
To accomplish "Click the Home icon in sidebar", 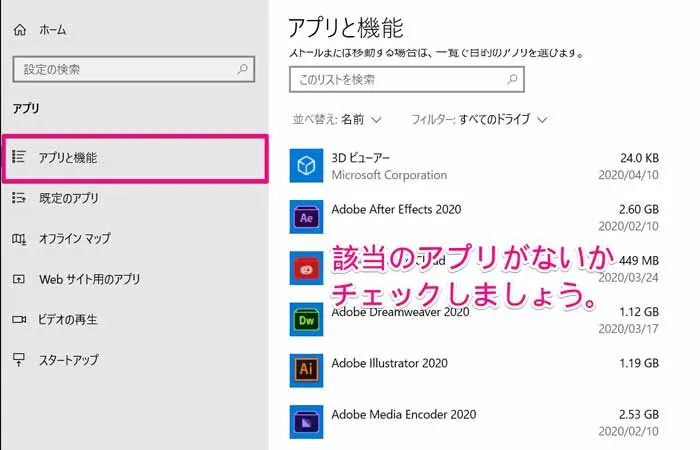I will [x=20, y=30].
